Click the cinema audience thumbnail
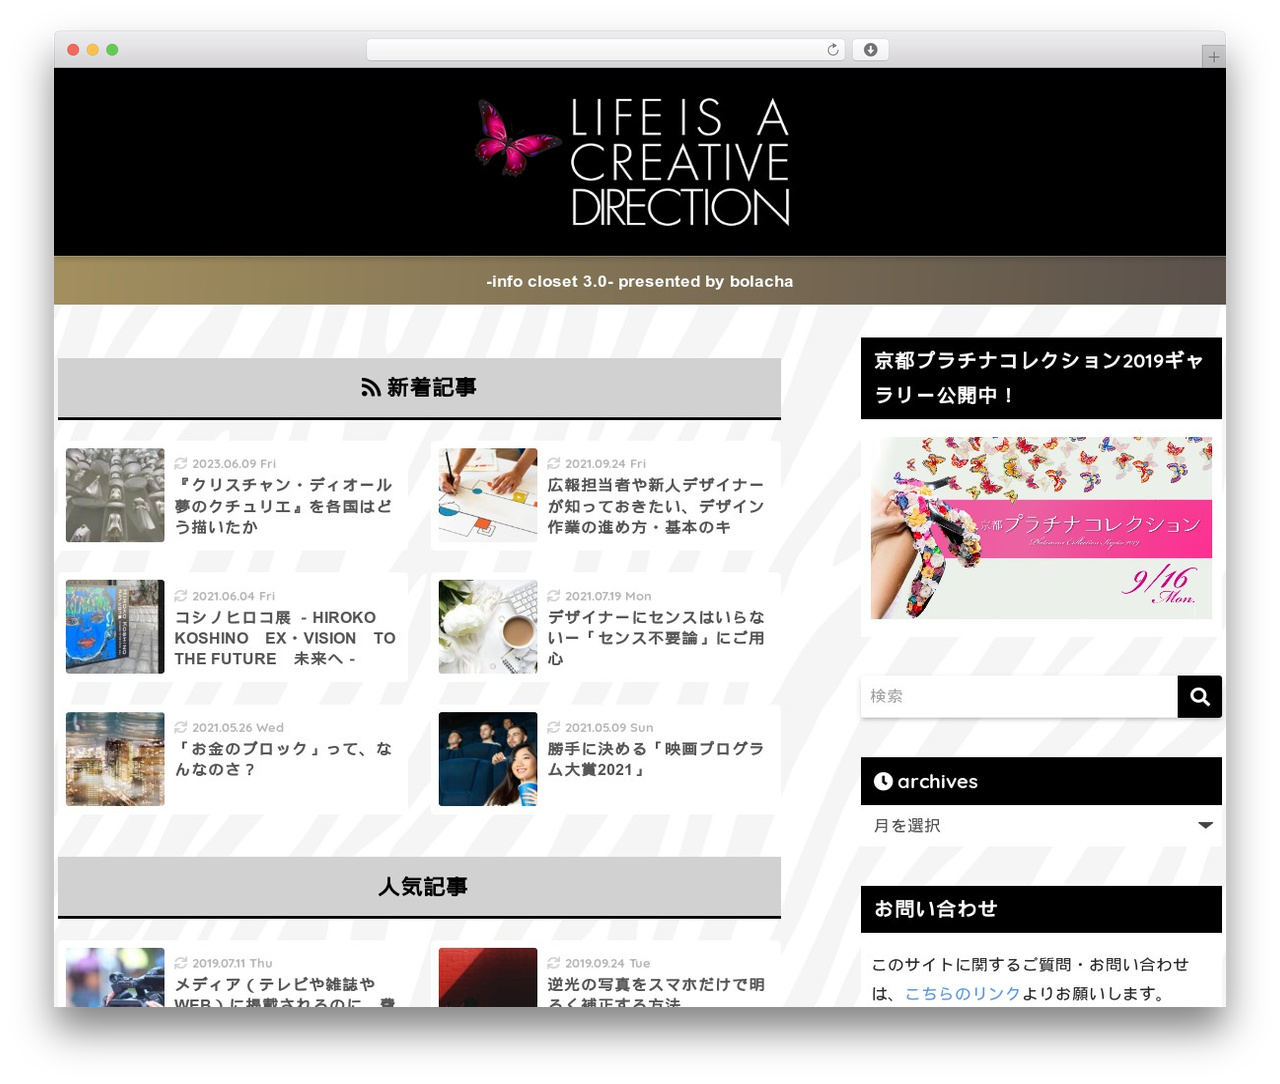The image size is (1280, 1084). [488, 759]
